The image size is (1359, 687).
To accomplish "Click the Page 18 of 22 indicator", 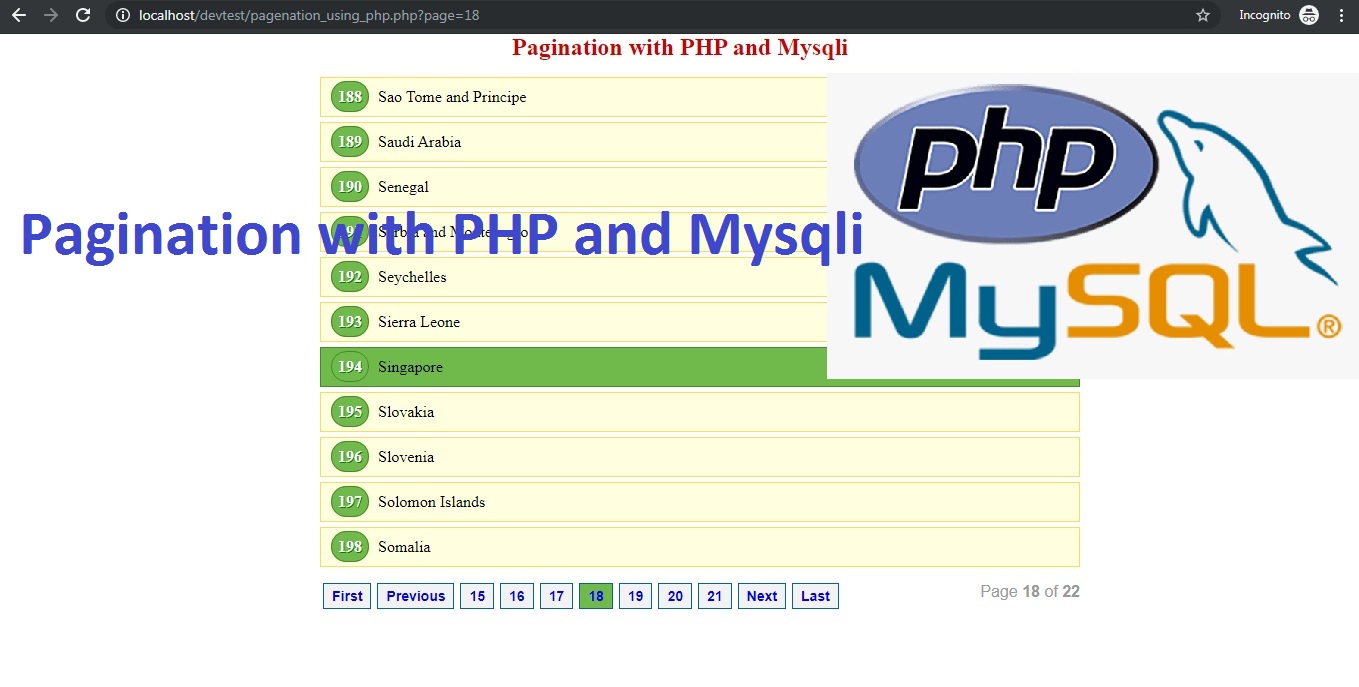I will [x=1030, y=592].
